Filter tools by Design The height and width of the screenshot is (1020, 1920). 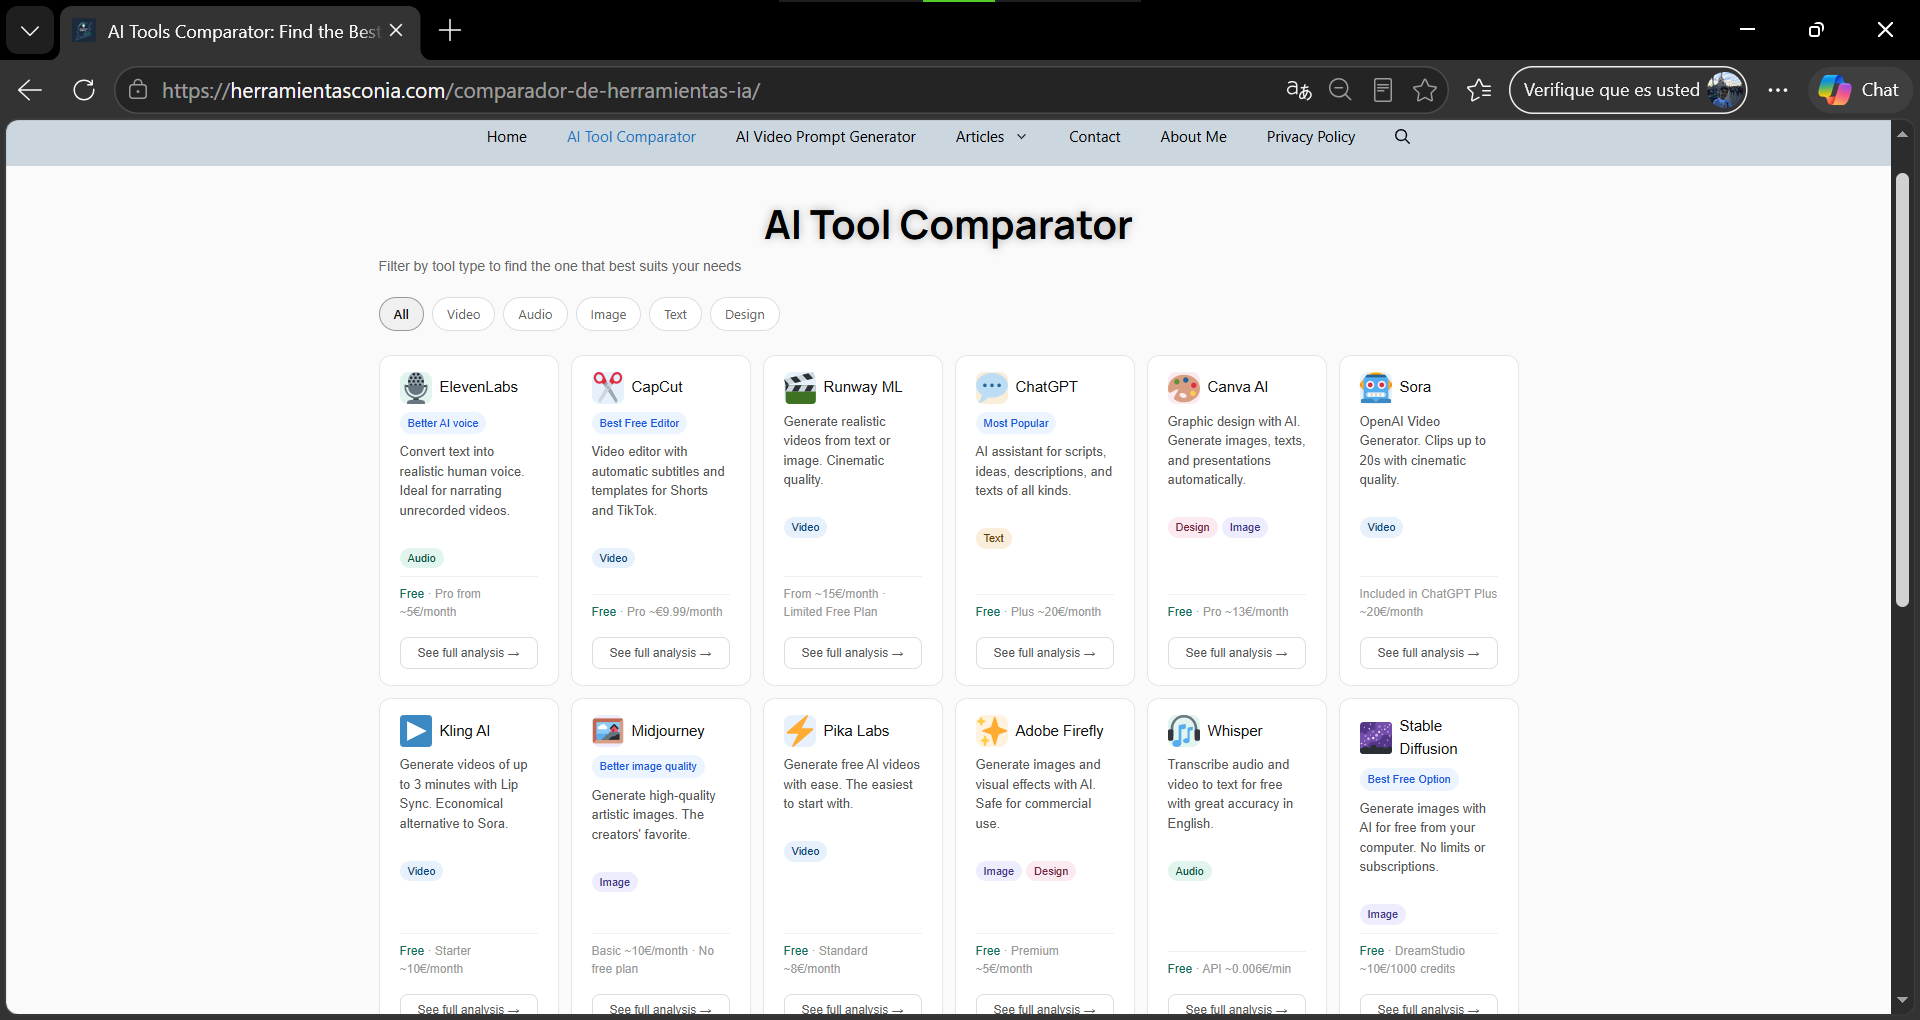click(x=744, y=314)
